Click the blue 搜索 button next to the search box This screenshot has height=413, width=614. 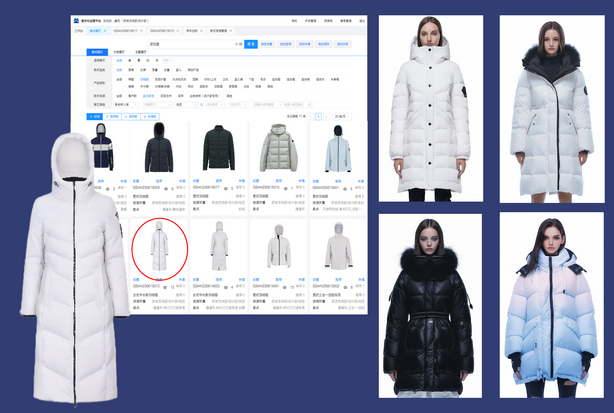tap(252, 44)
